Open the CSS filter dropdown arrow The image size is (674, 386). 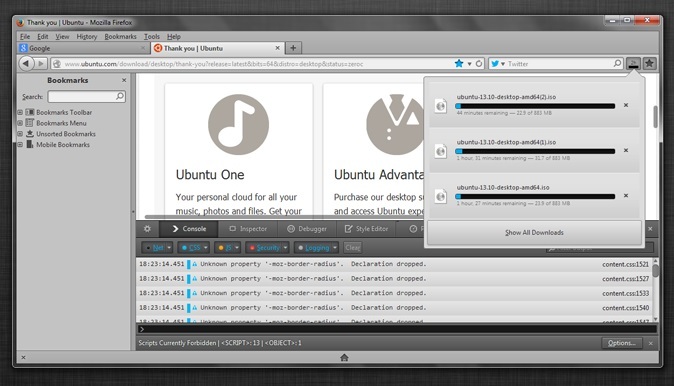pyautogui.click(x=206, y=248)
